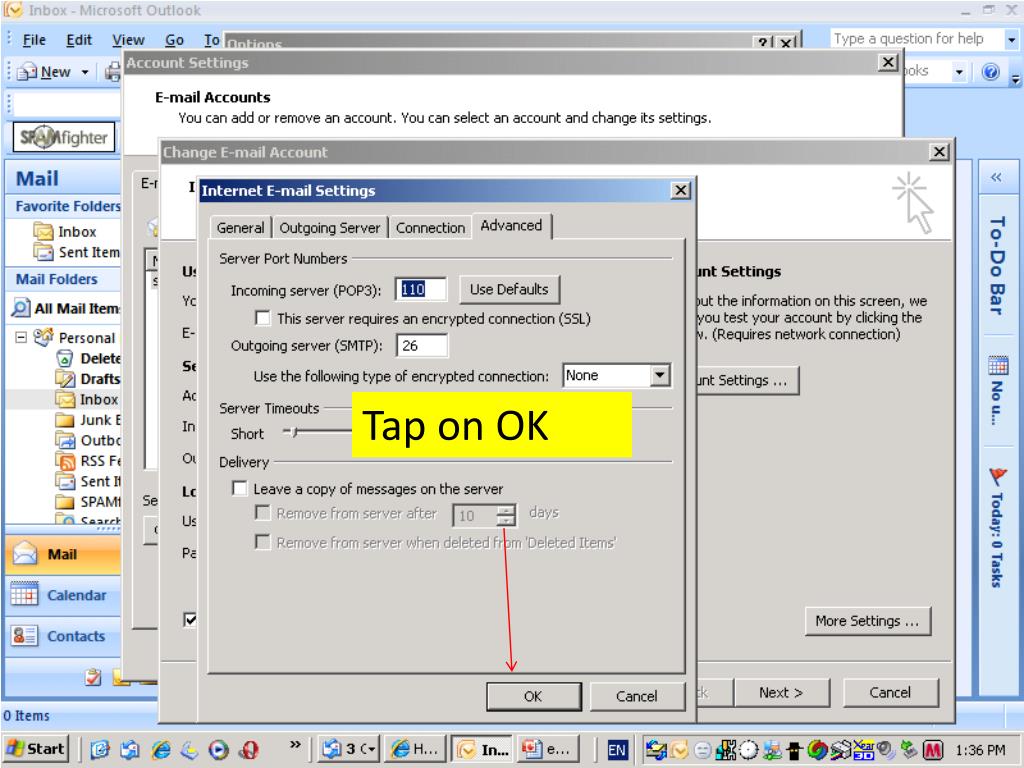
Task: Adjust the Server Timeouts slider
Action: click(x=295, y=432)
